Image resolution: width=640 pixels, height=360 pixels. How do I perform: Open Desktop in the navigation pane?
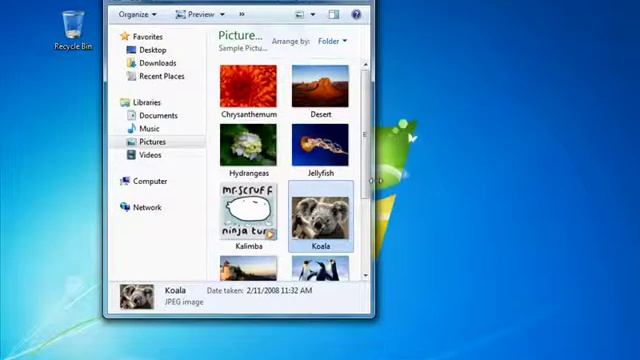point(153,50)
